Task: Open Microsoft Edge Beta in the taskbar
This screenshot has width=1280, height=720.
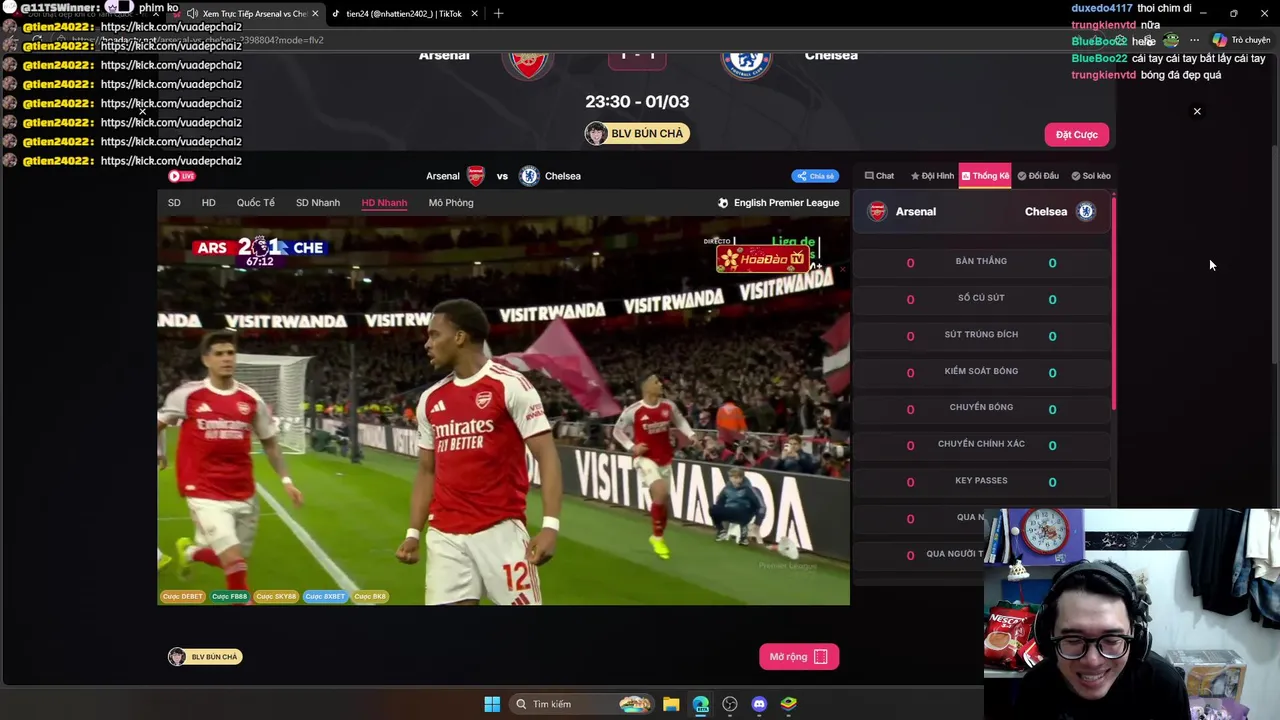Action: [700, 704]
